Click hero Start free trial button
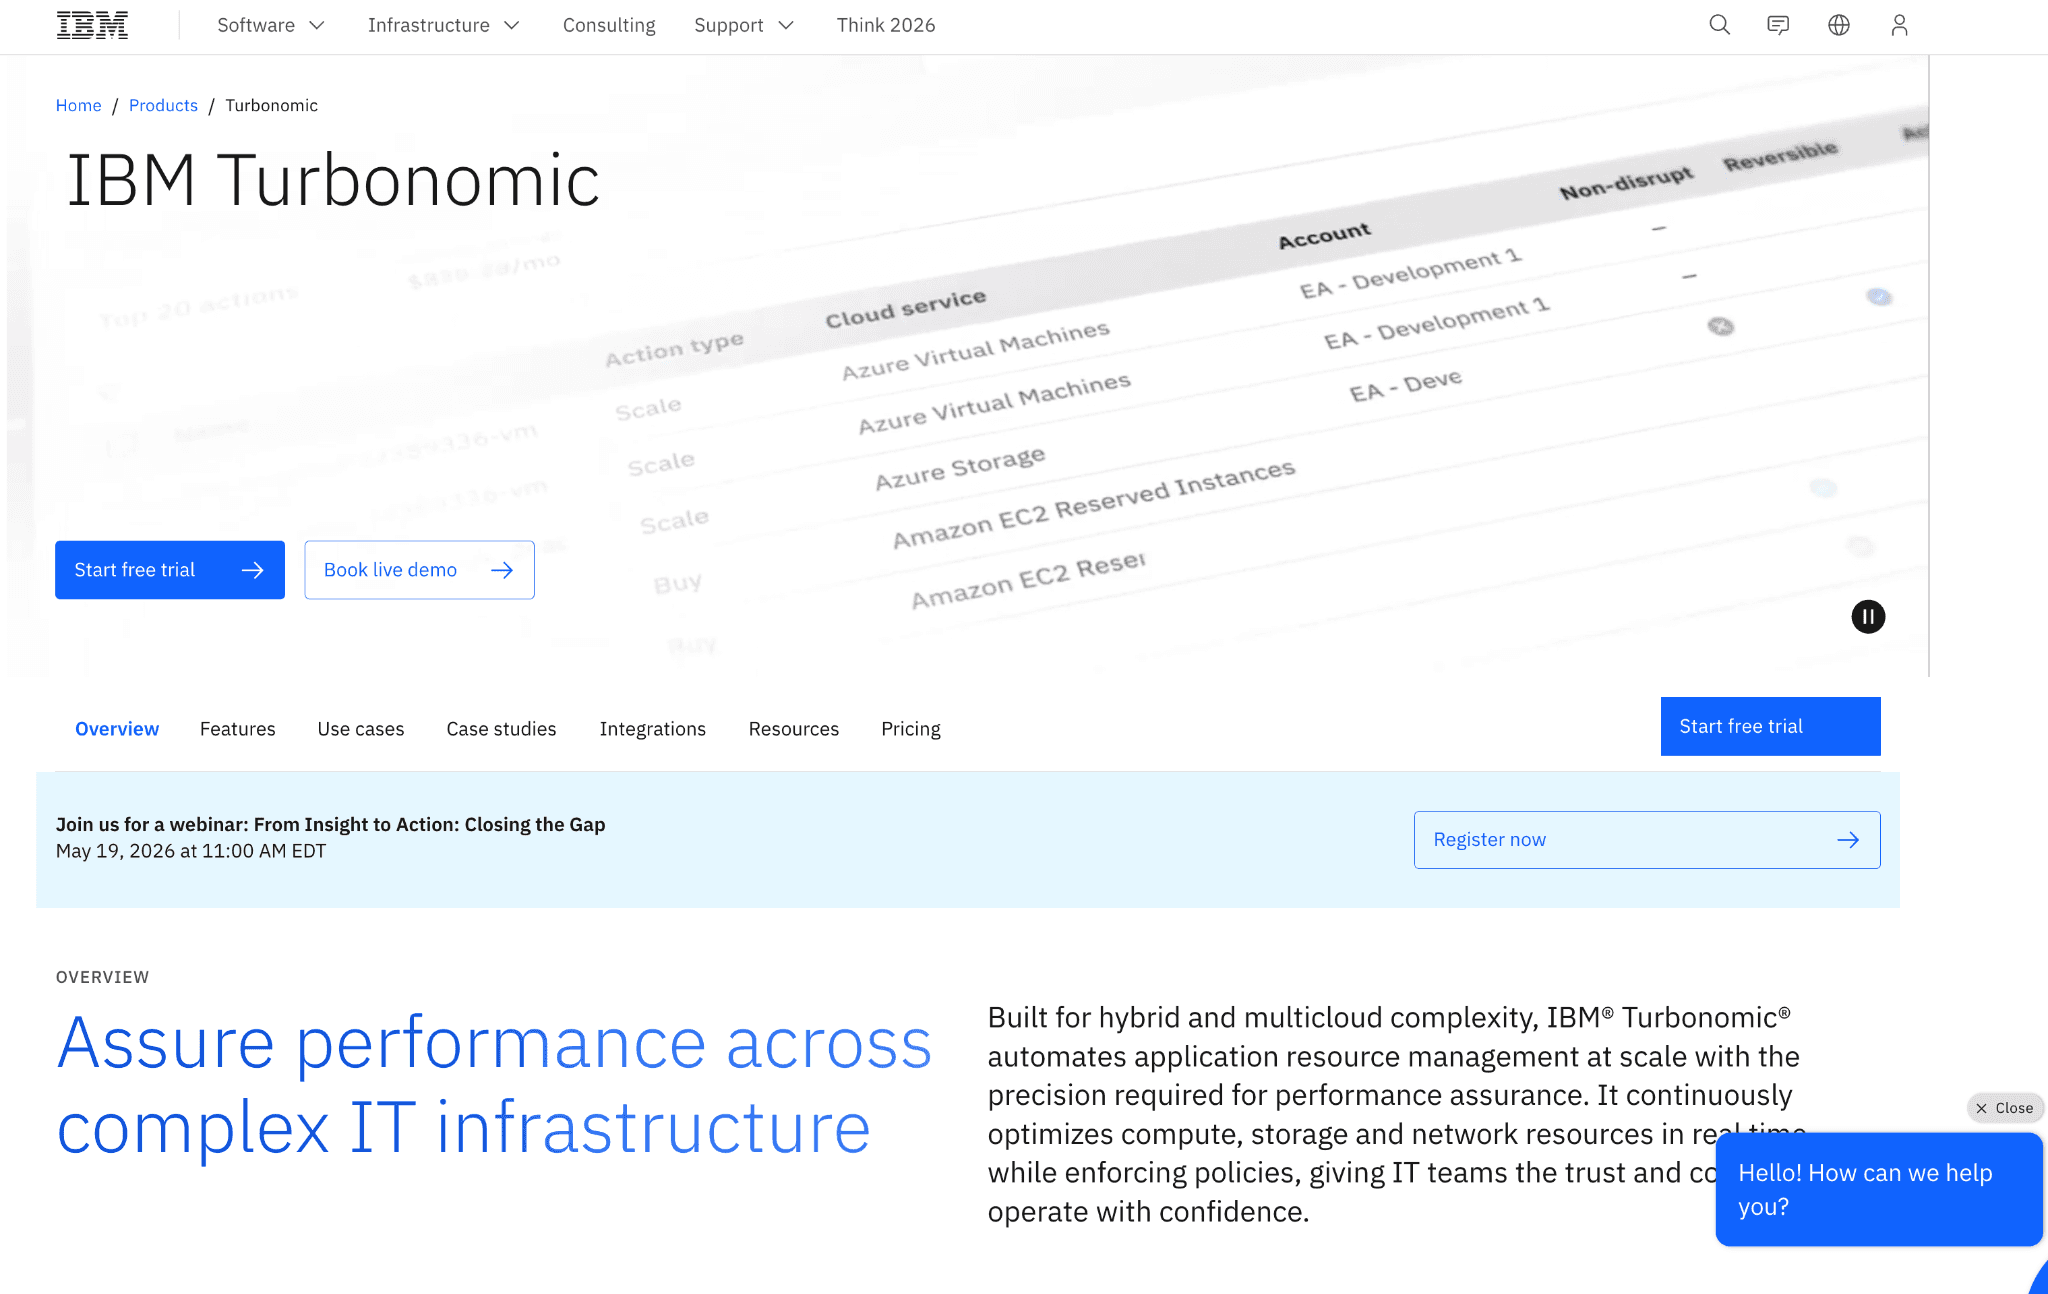 pos(170,570)
